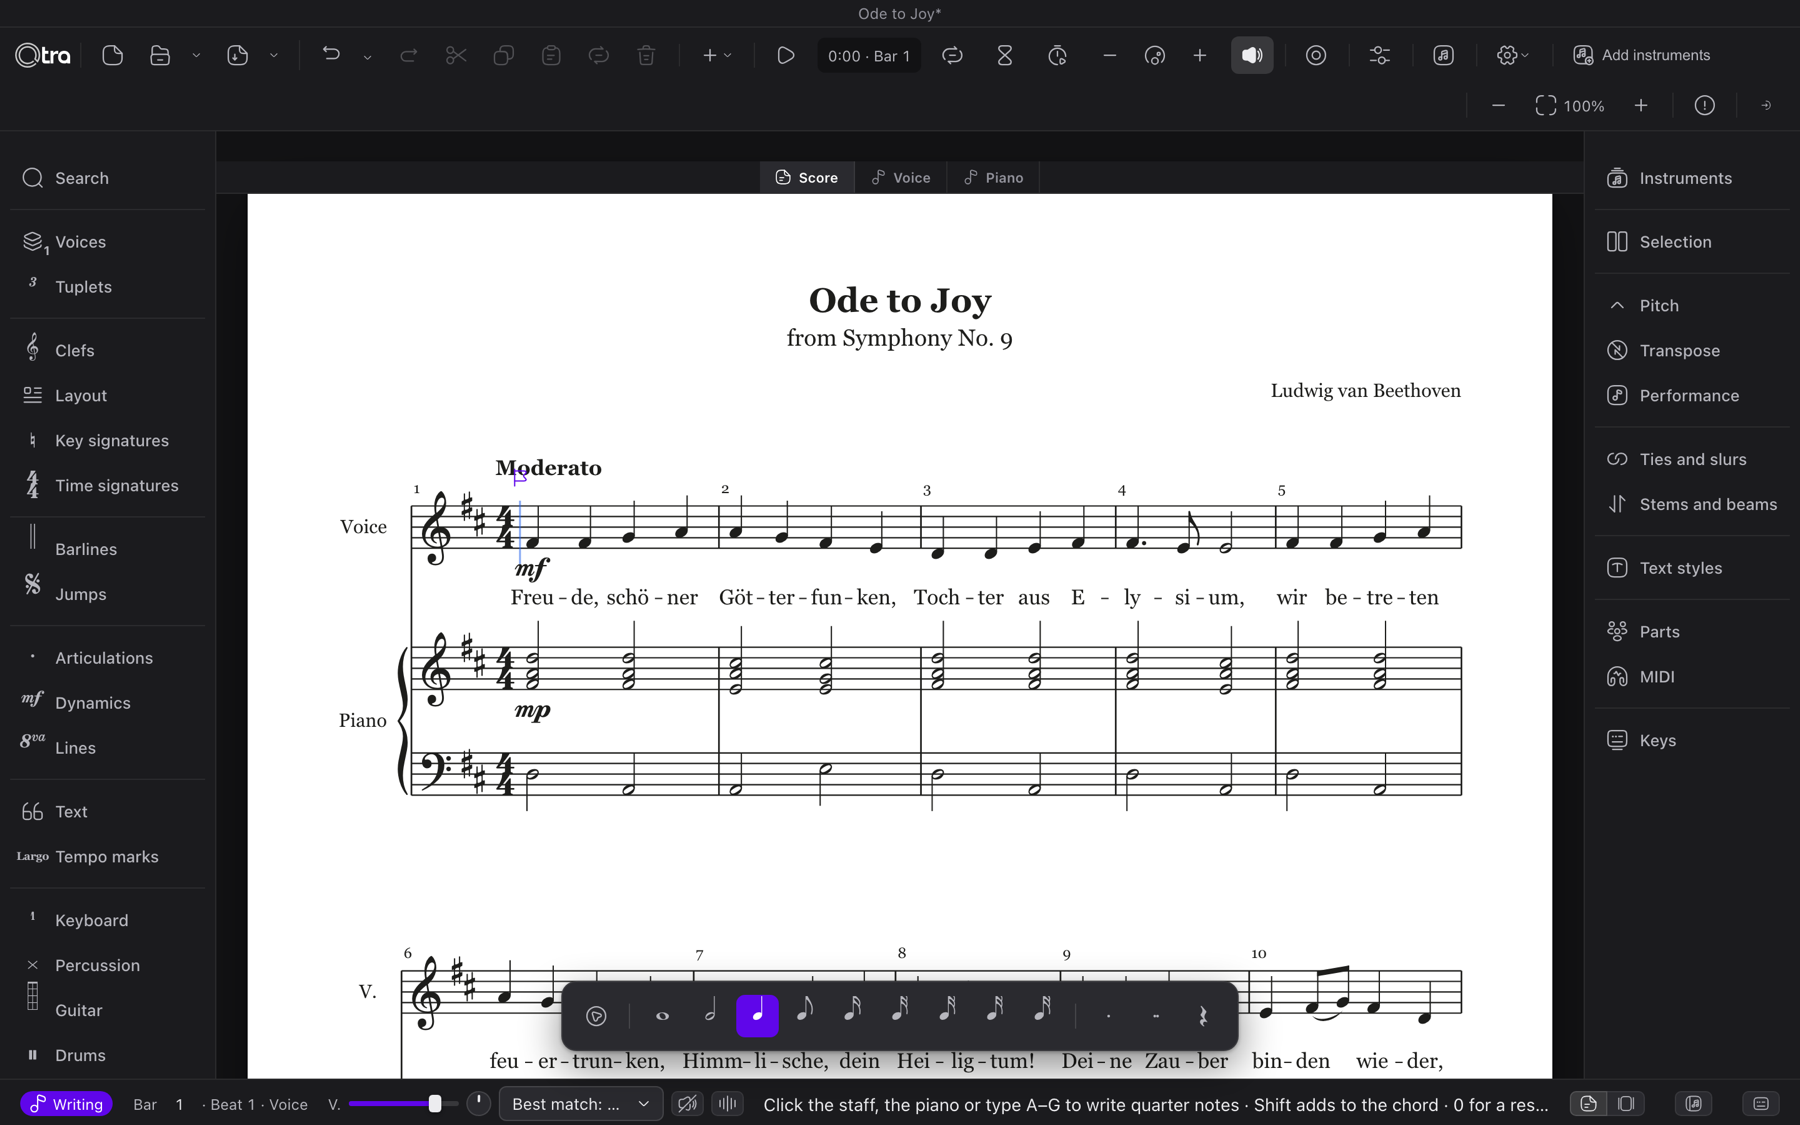1800x1125 pixels.
Task: Switch to the Voice tab
Action: [901, 178]
